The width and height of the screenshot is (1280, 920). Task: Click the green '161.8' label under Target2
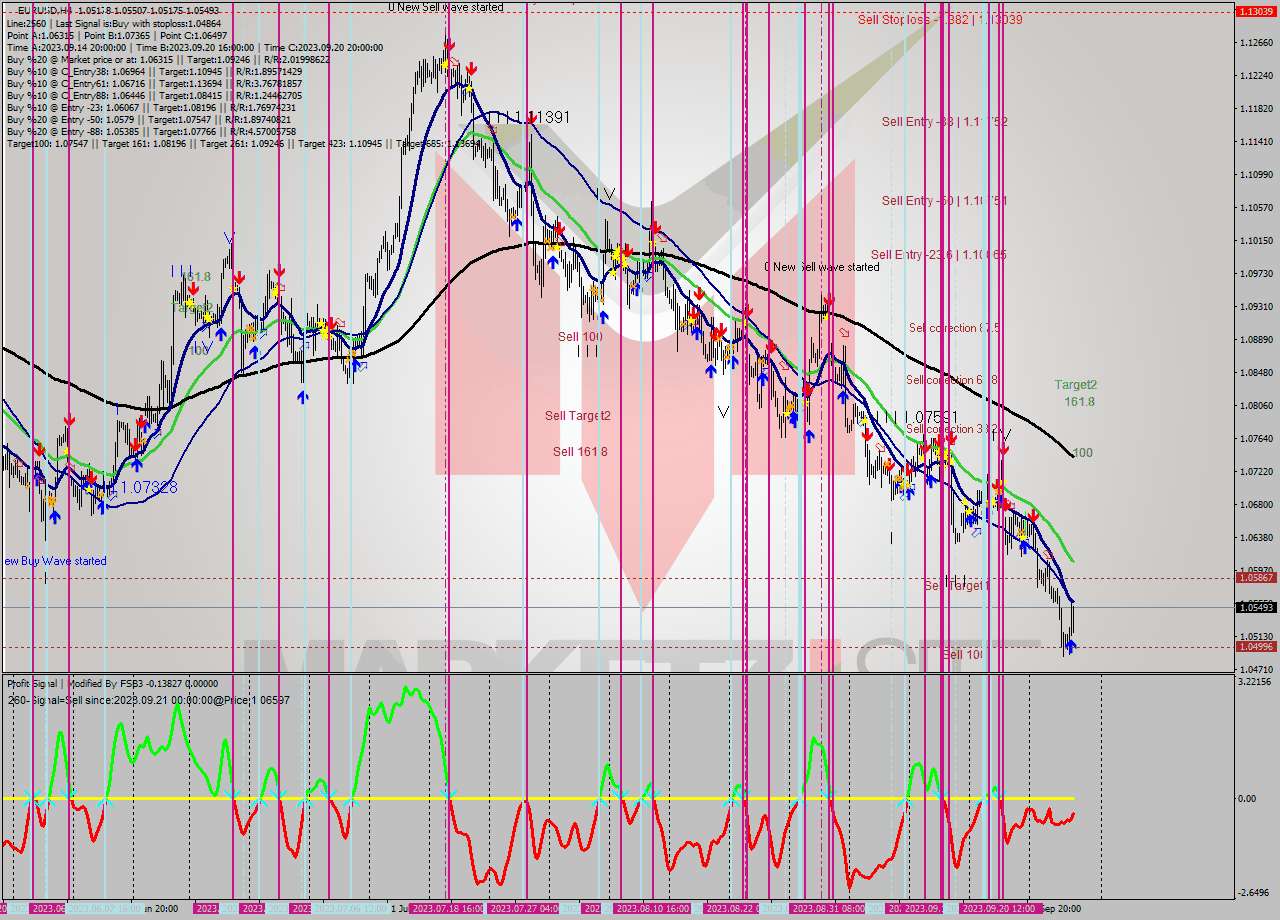(1080, 402)
